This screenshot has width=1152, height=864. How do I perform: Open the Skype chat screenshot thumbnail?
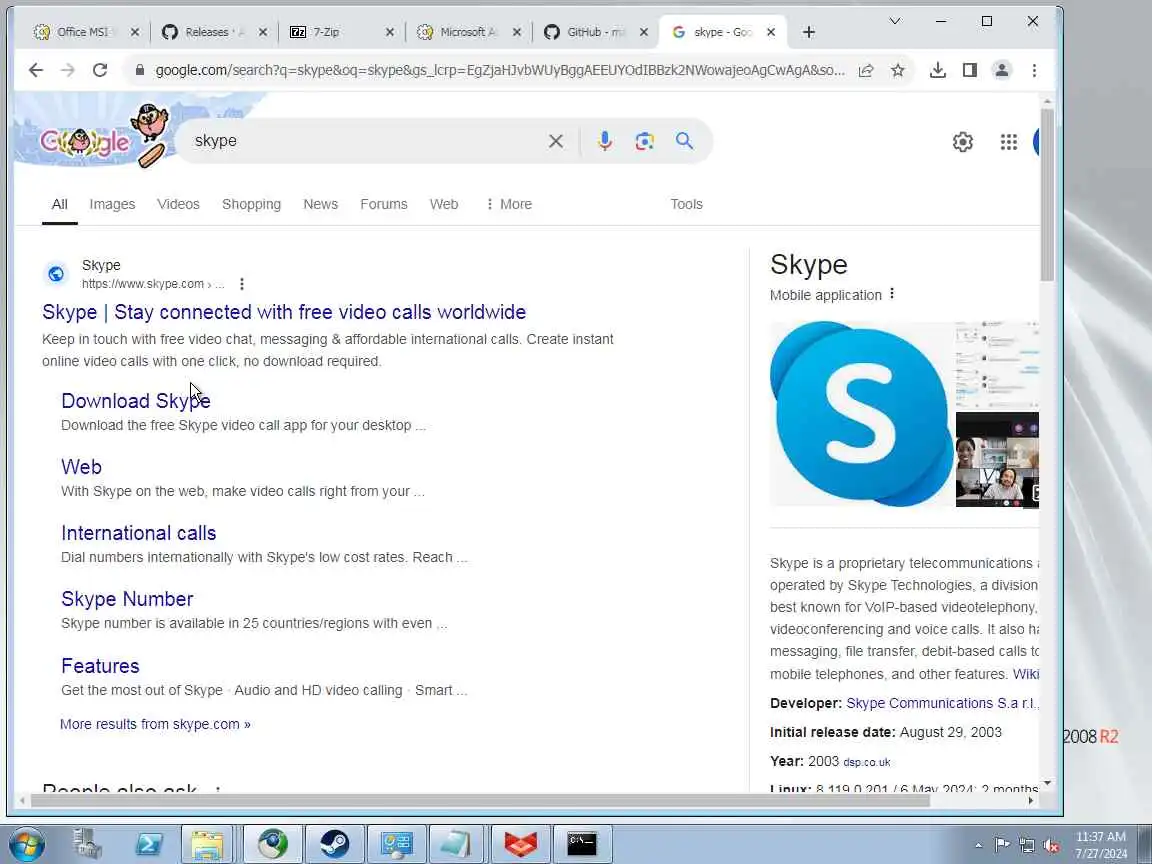point(997,365)
